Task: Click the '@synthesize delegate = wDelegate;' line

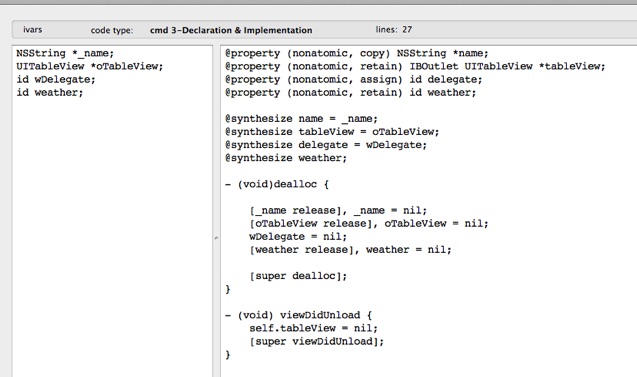Action: click(326, 145)
